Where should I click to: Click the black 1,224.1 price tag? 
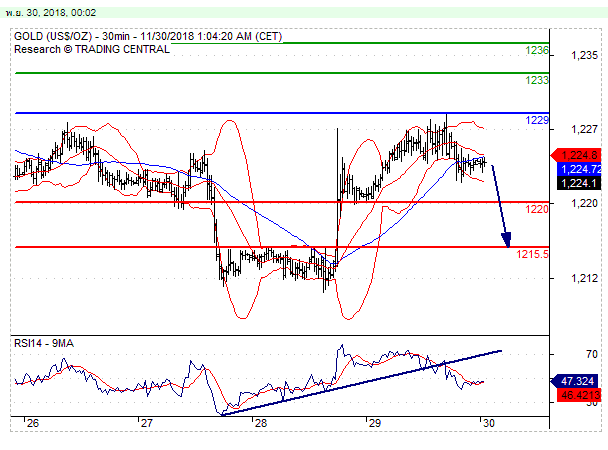(579, 183)
